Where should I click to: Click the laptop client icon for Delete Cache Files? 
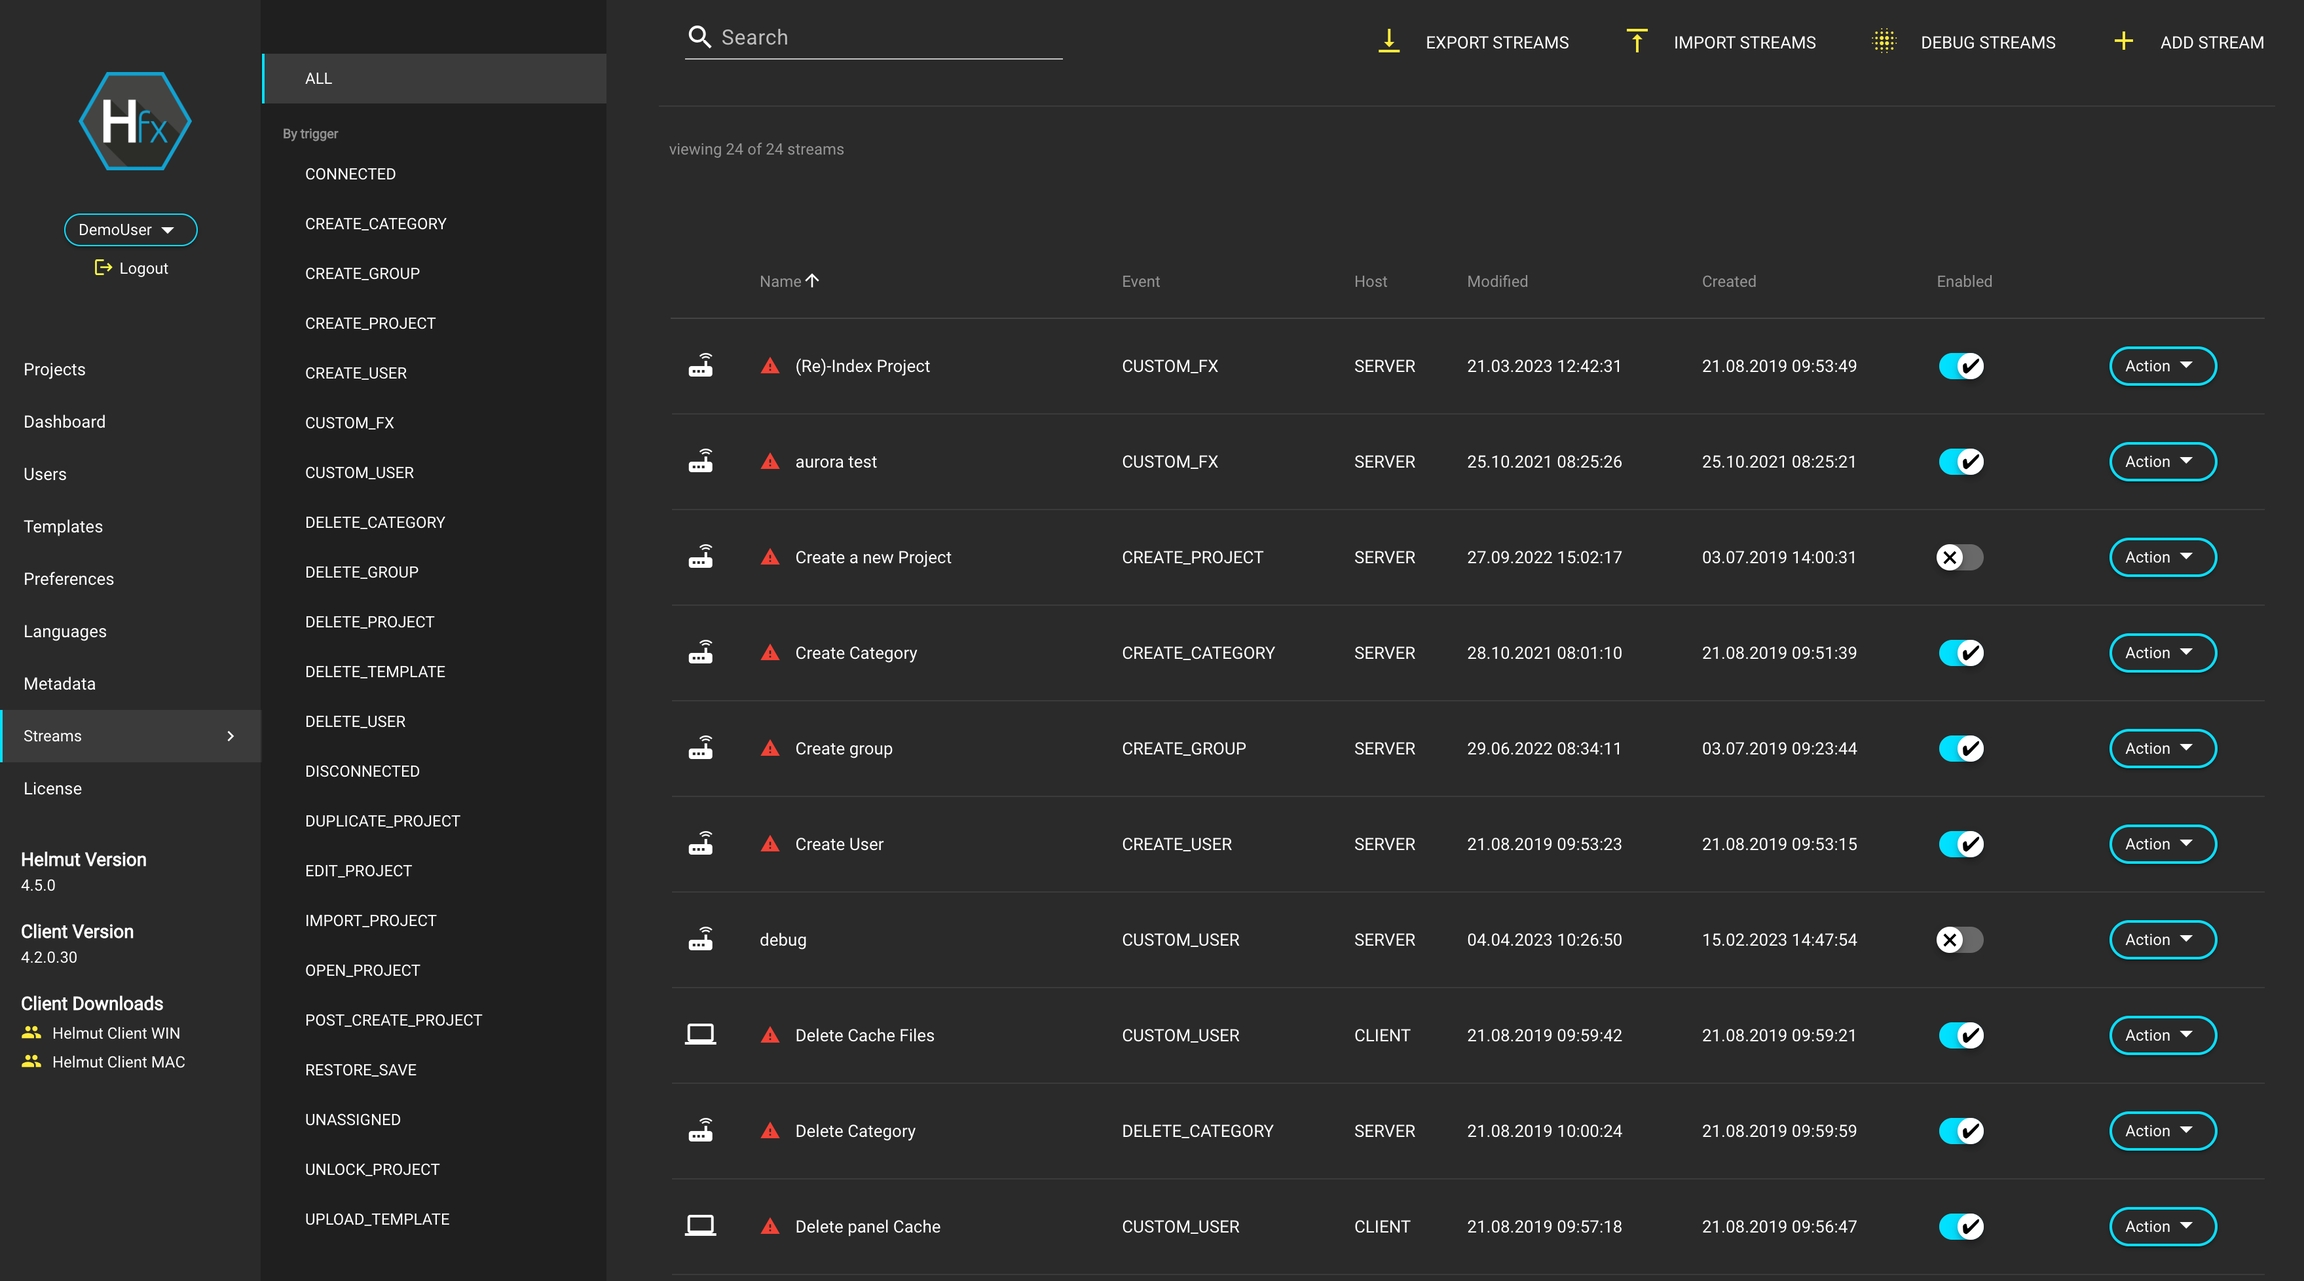tap(700, 1035)
